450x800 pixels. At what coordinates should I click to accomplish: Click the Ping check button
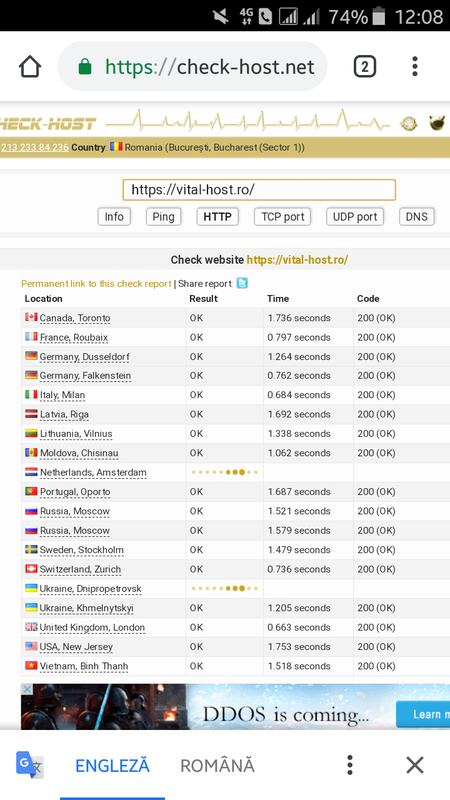tap(163, 217)
